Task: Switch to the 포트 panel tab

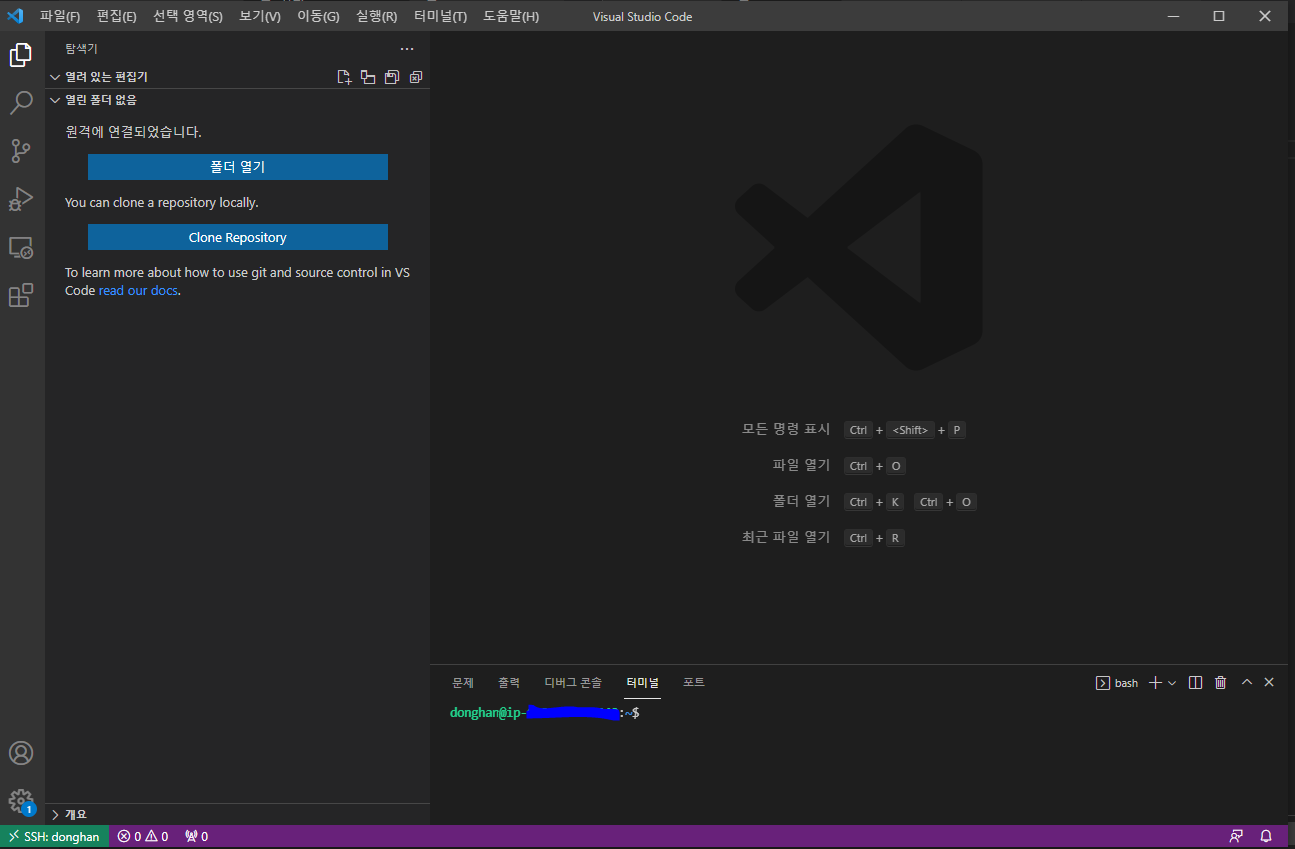Action: (x=694, y=683)
